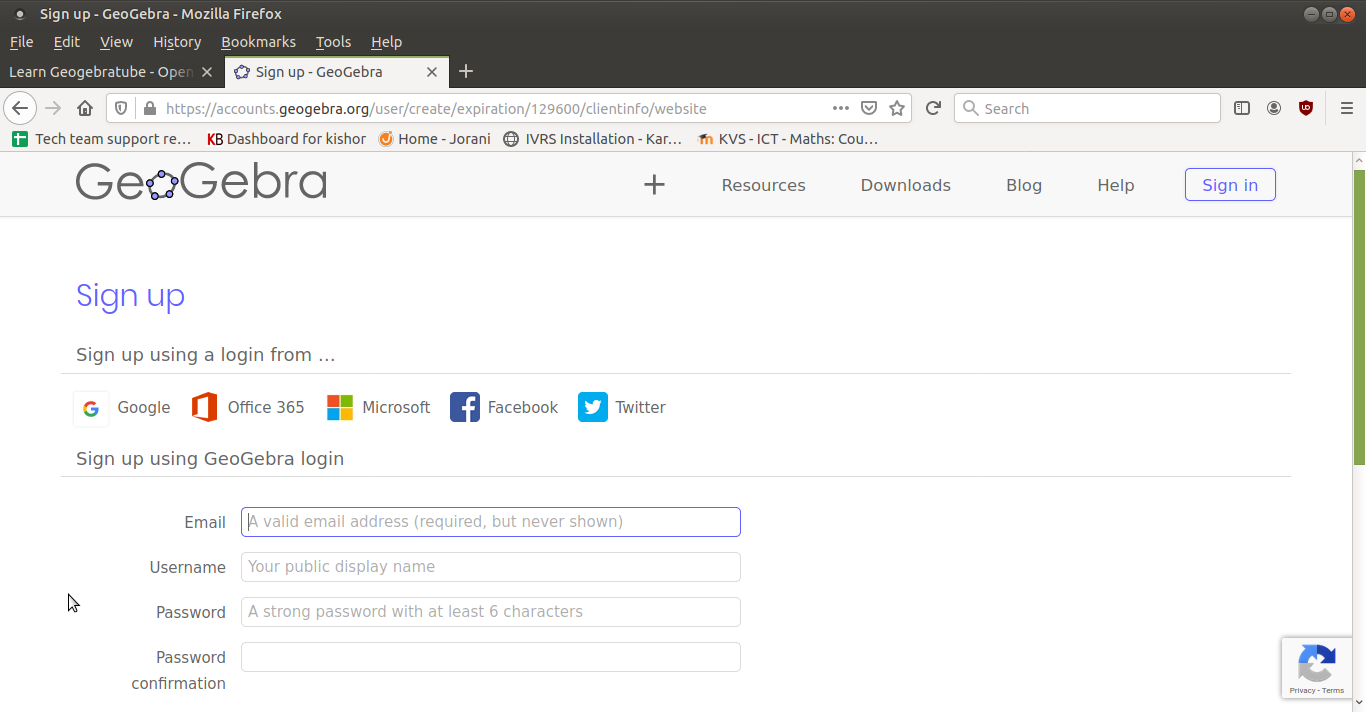Click the Password input field
Viewport: 1366px width, 712px height.
(490, 612)
